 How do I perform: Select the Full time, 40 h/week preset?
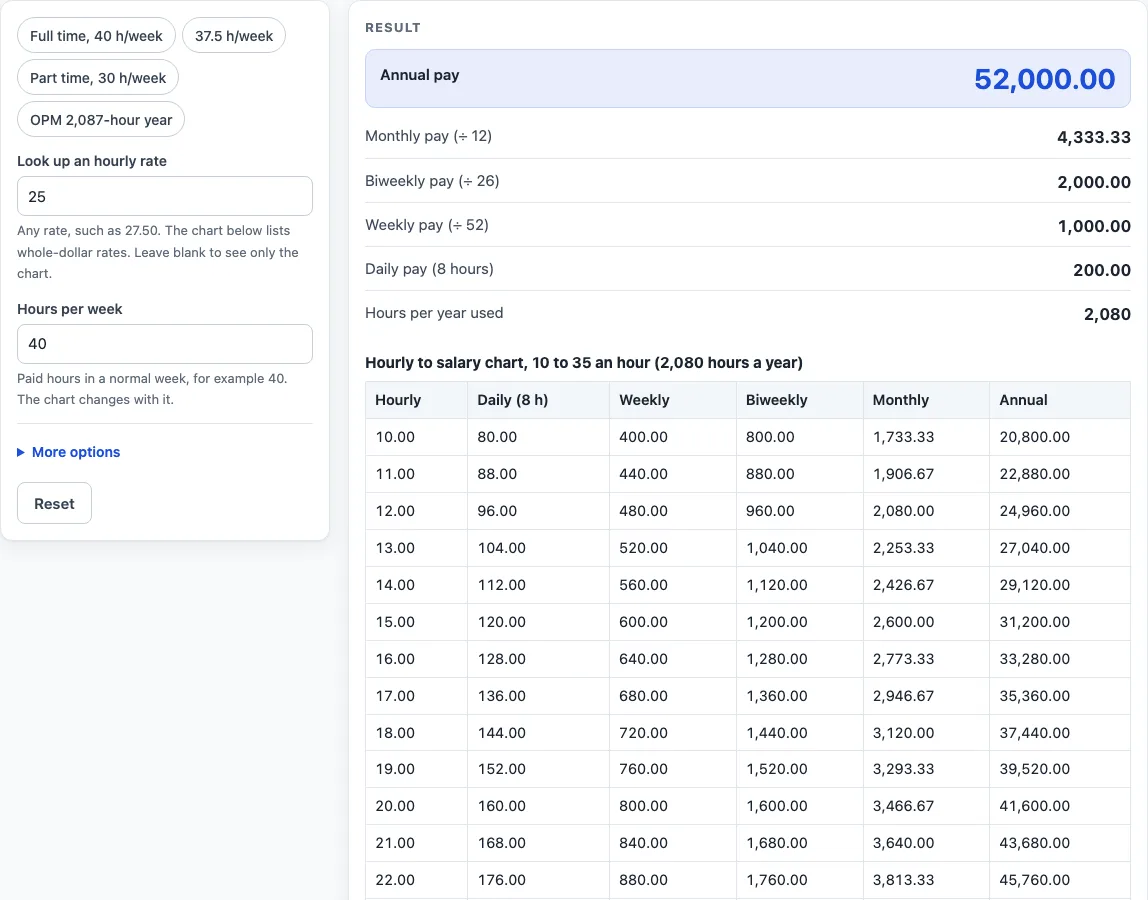[x=96, y=36]
